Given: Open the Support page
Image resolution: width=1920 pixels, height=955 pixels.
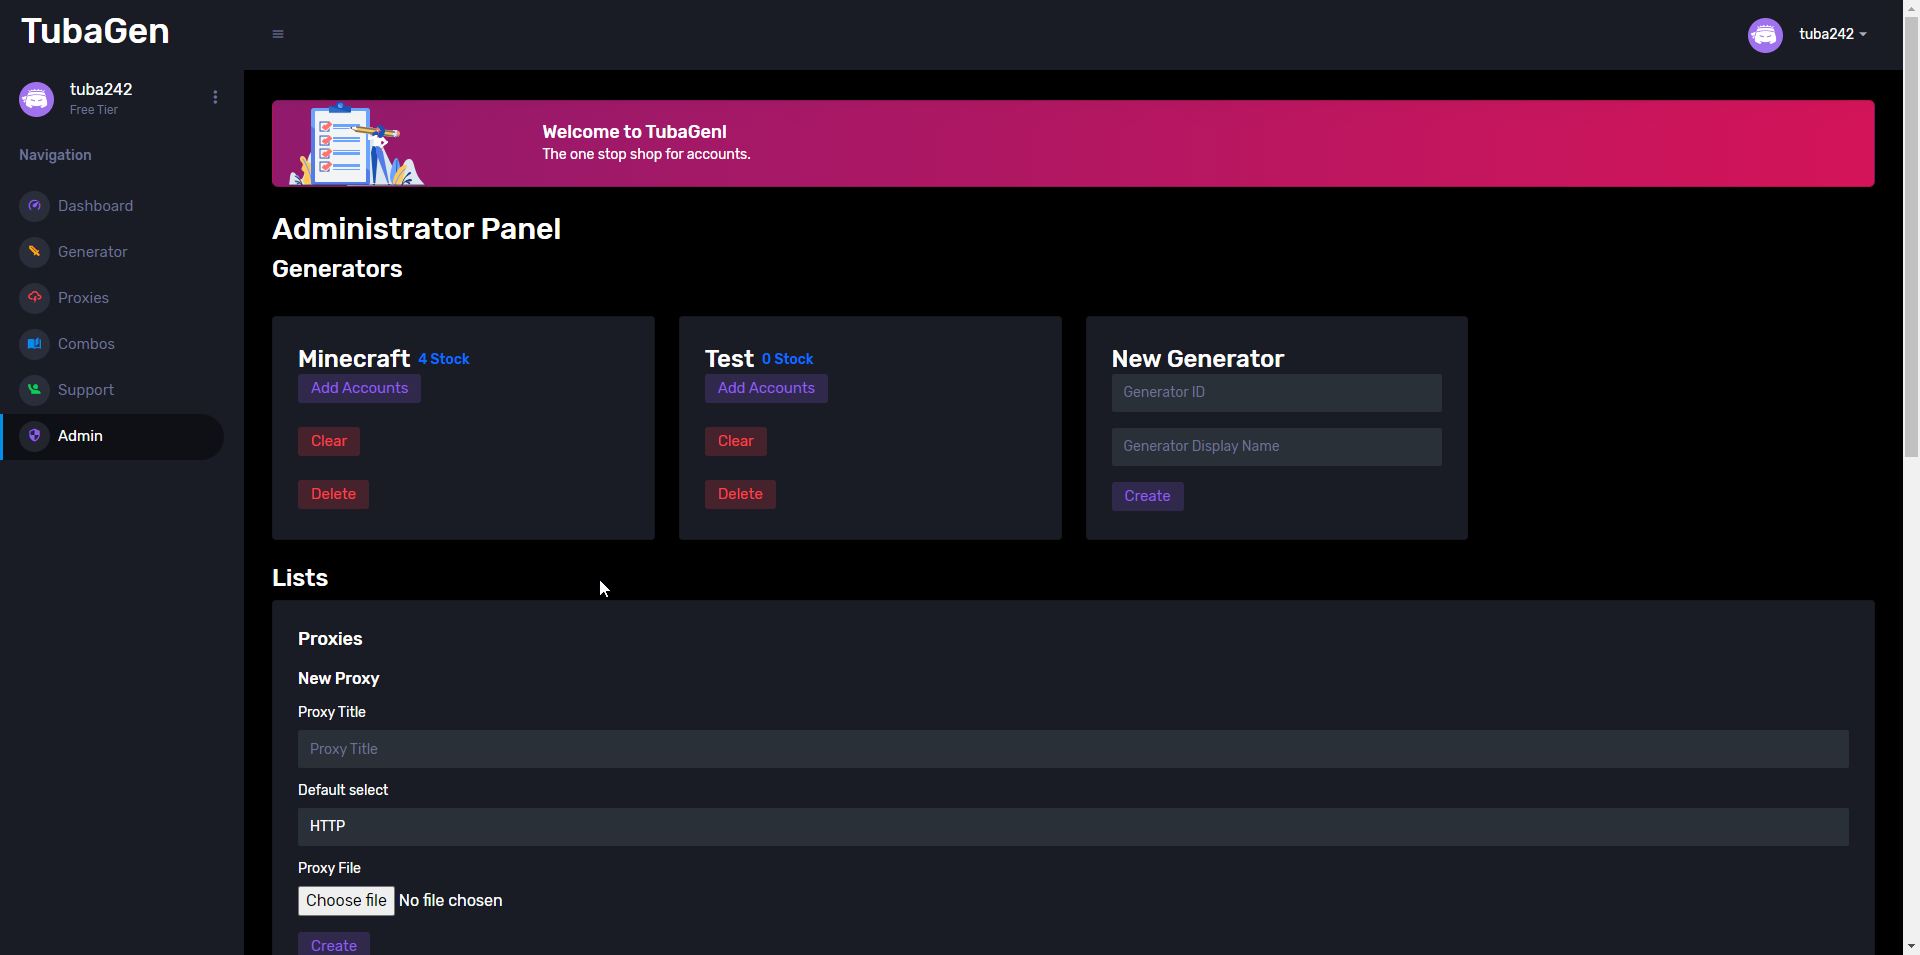Looking at the screenshot, I should pos(112,390).
